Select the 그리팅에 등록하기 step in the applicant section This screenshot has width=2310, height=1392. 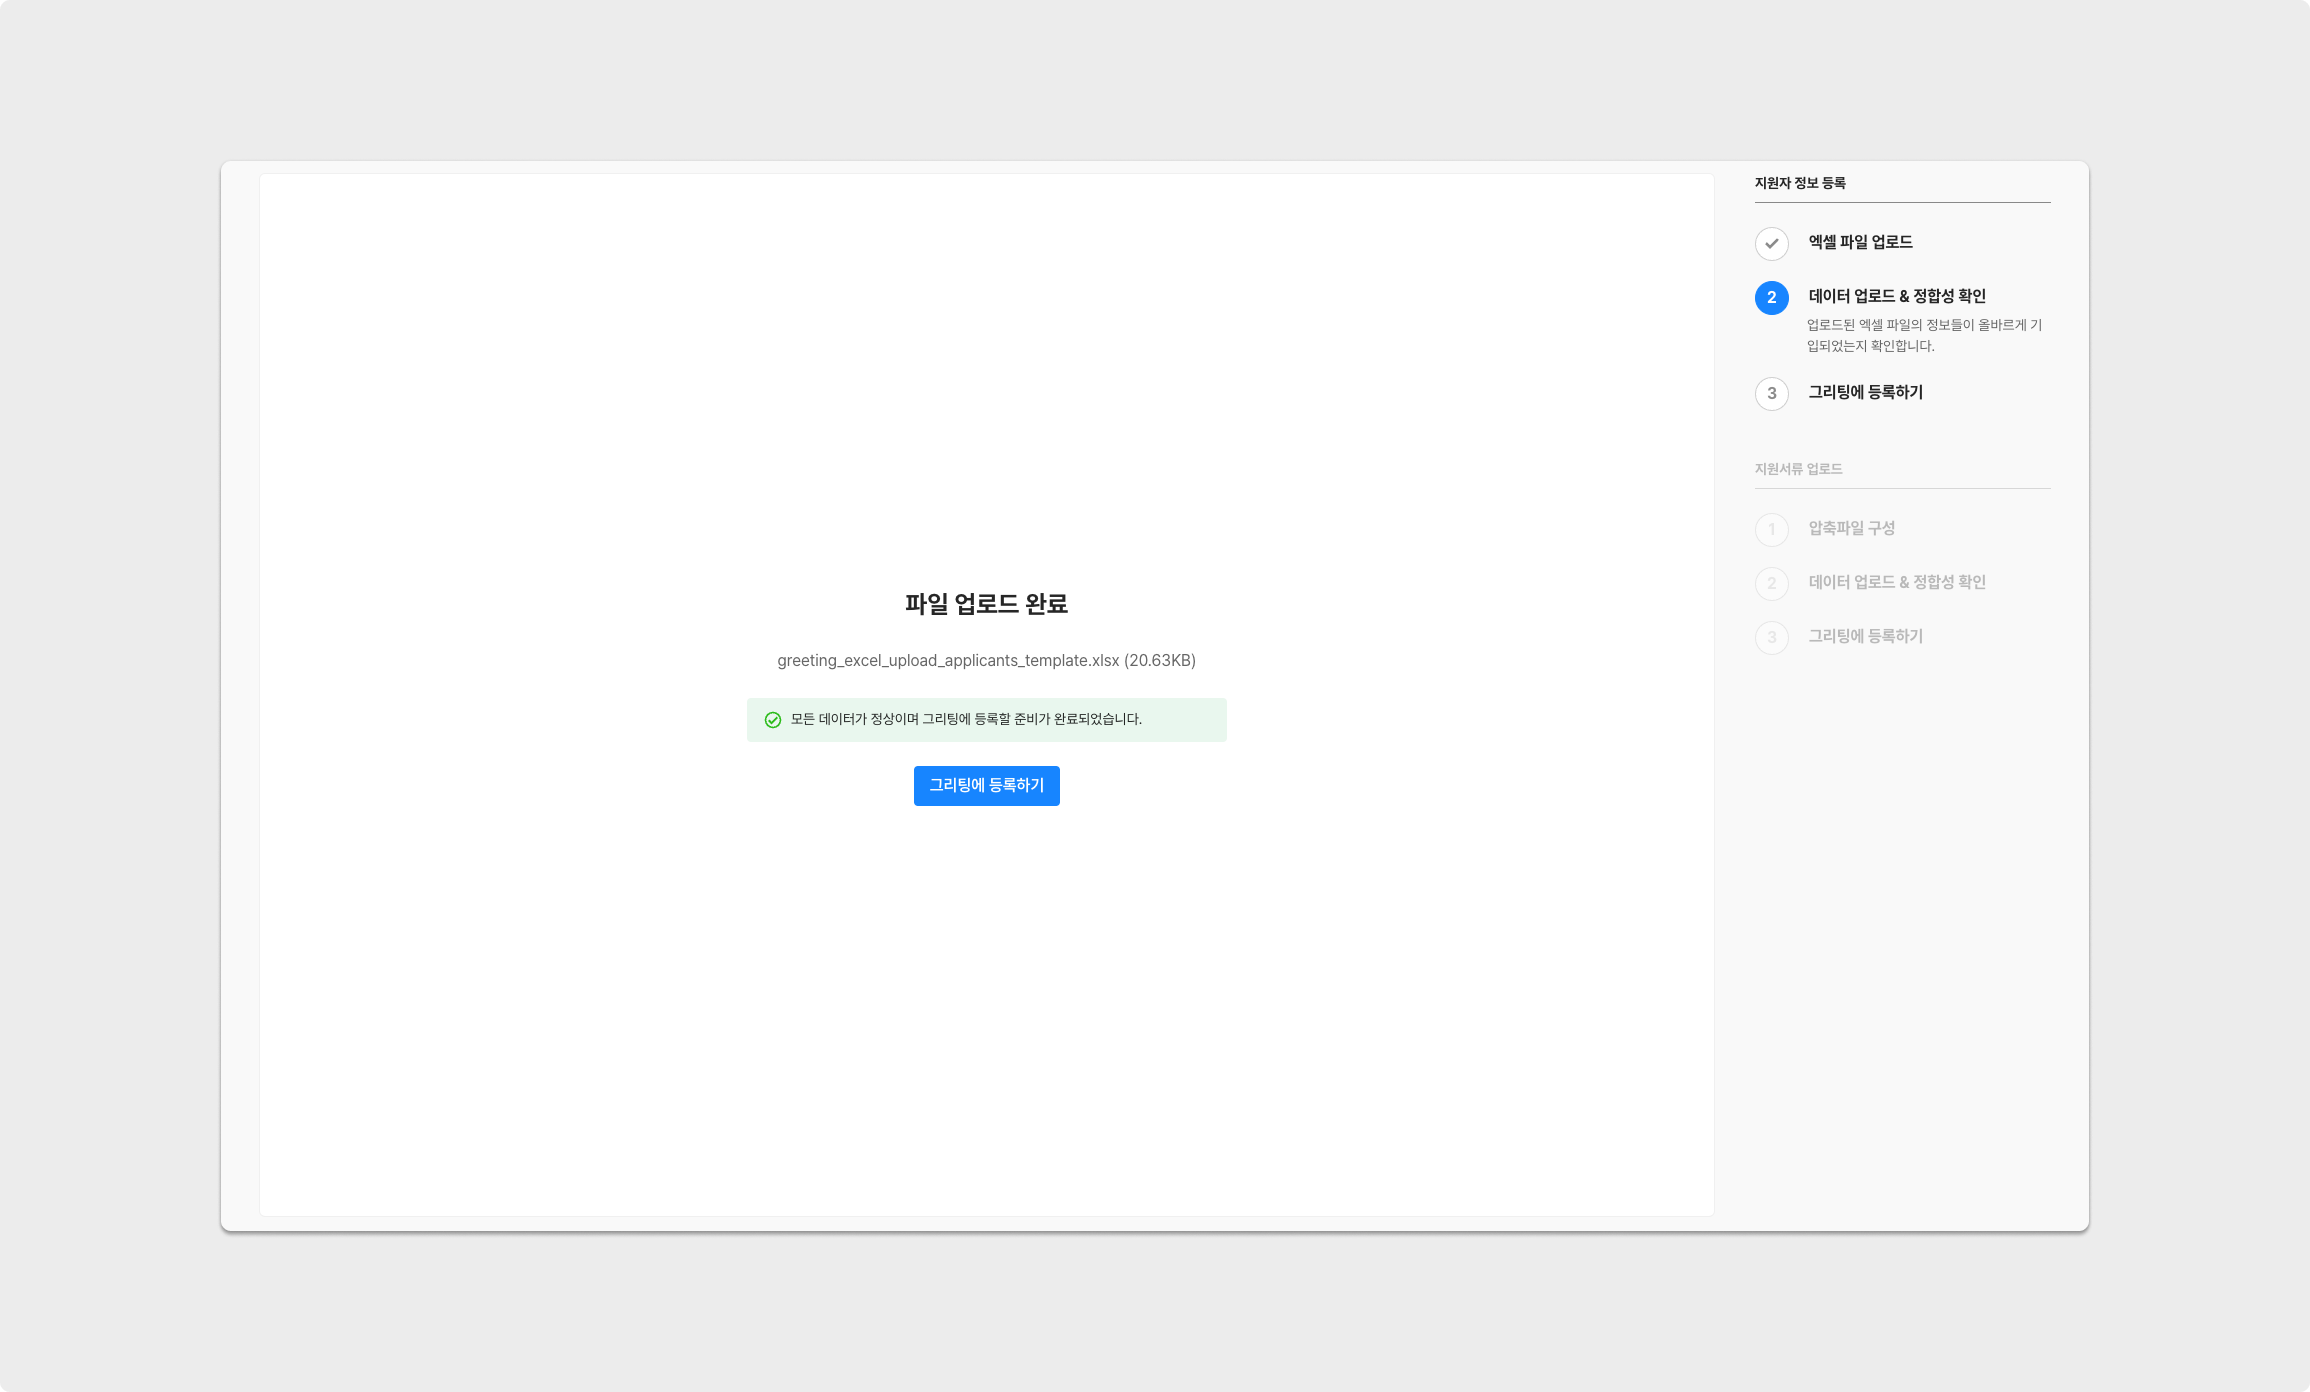1865,392
